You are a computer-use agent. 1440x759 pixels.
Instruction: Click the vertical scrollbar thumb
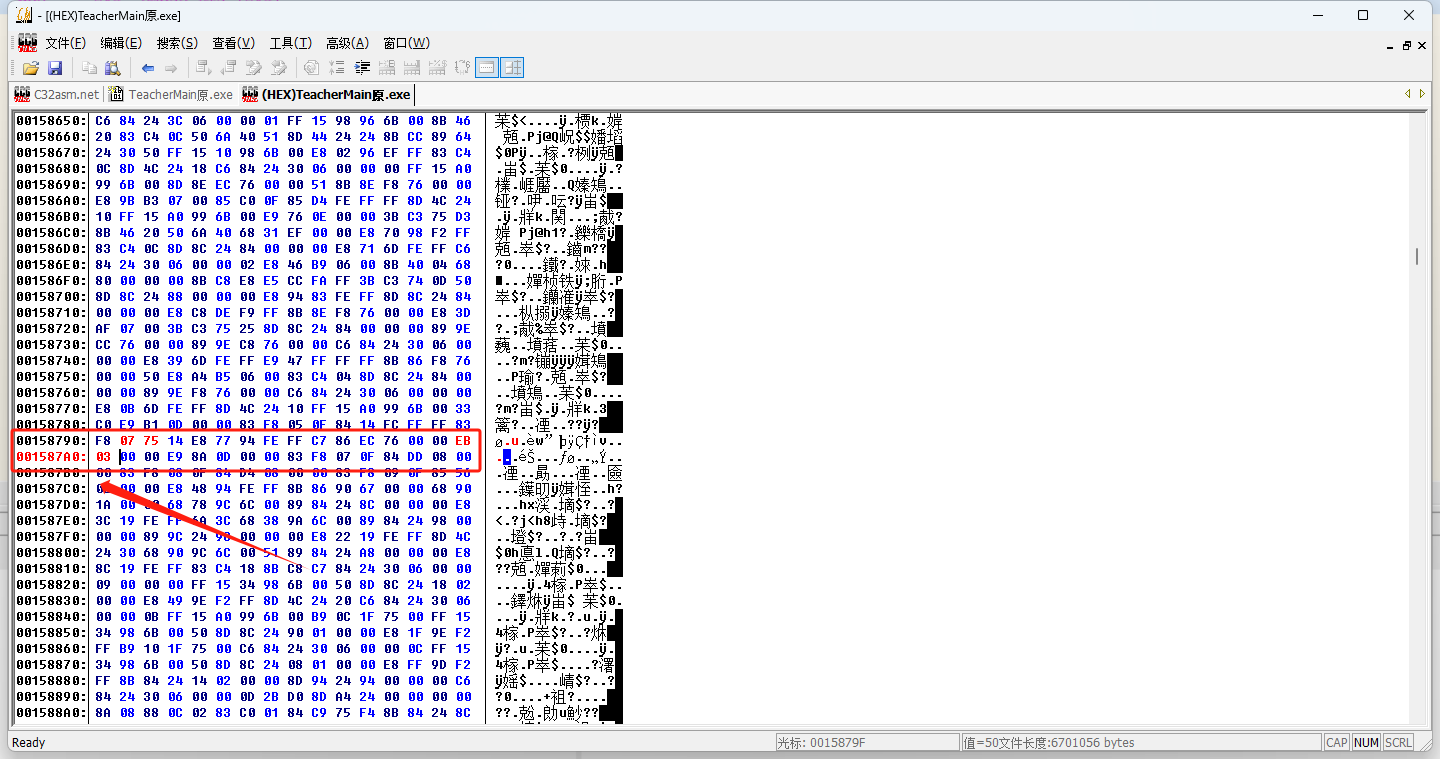pos(1417,256)
